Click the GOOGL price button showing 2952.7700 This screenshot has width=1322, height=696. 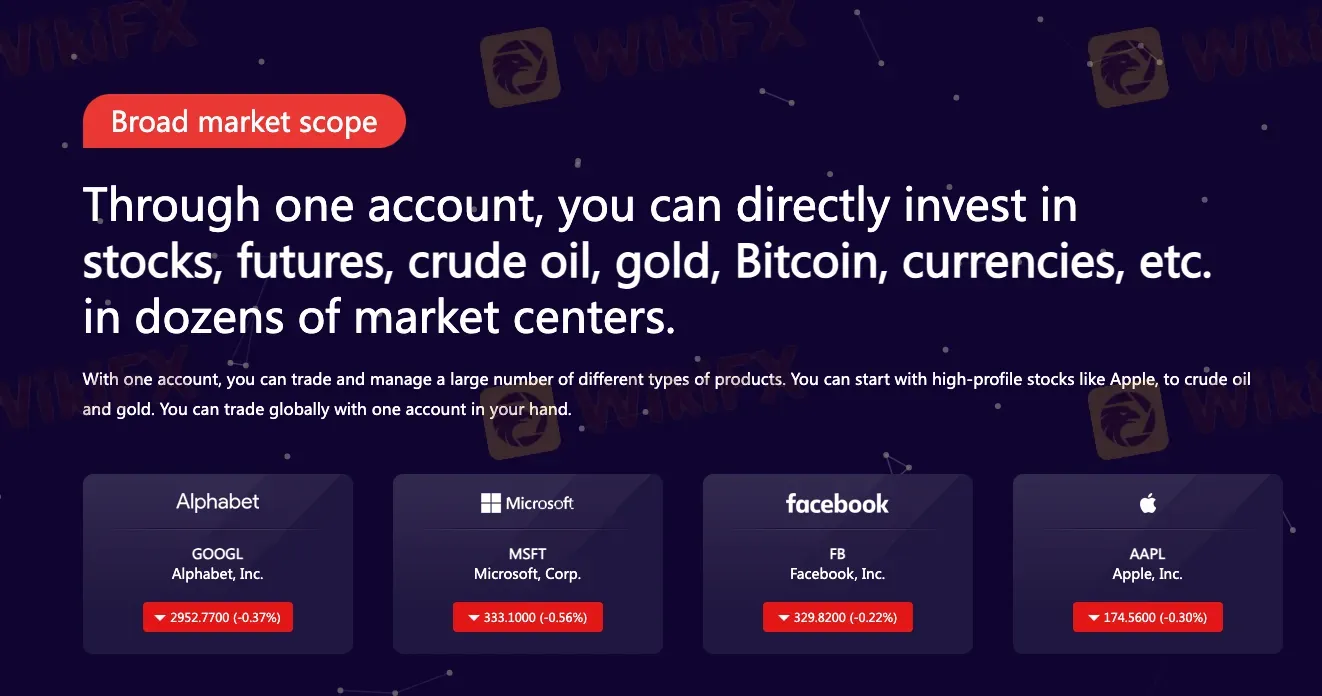tap(217, 617)
